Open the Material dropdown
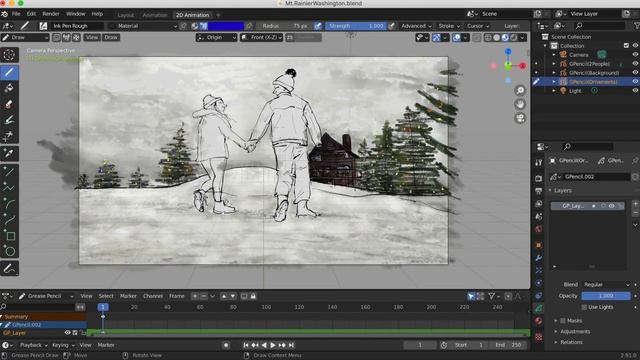Screen dimensions: 640x360 tap(143, 26)
